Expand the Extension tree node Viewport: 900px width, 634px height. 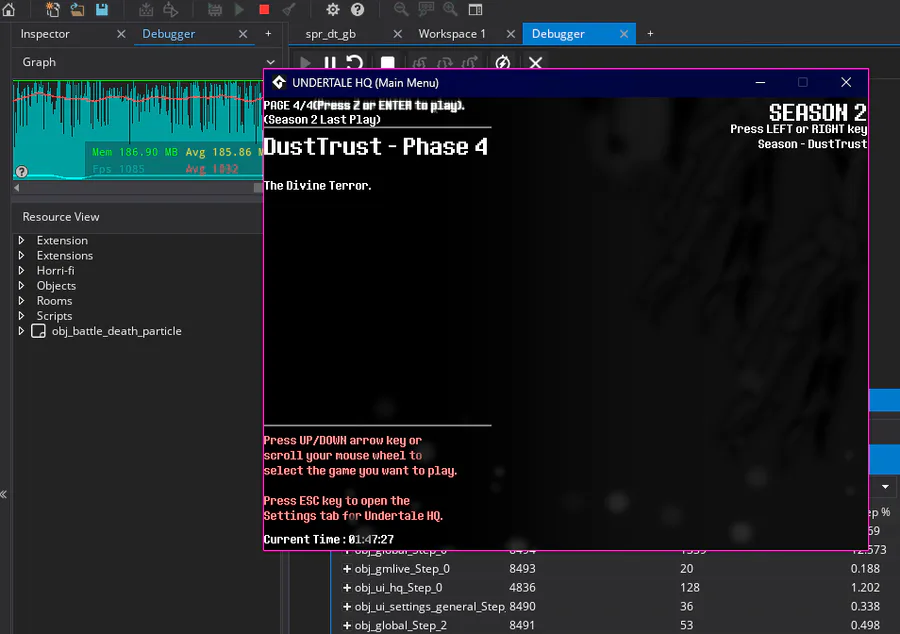pyautogui.click(x=21, y=240)
